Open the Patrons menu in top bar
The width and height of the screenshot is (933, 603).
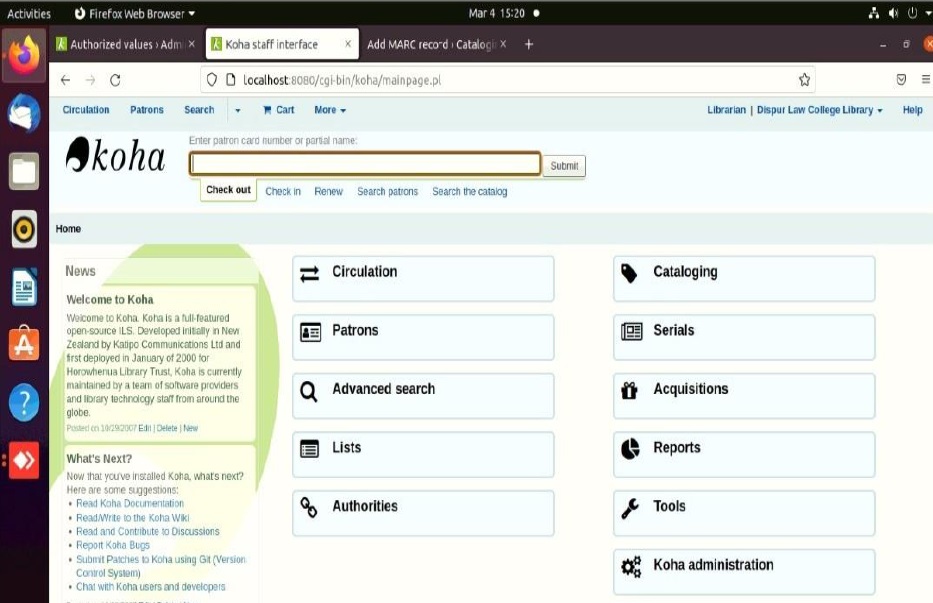[x=147, y=110]
